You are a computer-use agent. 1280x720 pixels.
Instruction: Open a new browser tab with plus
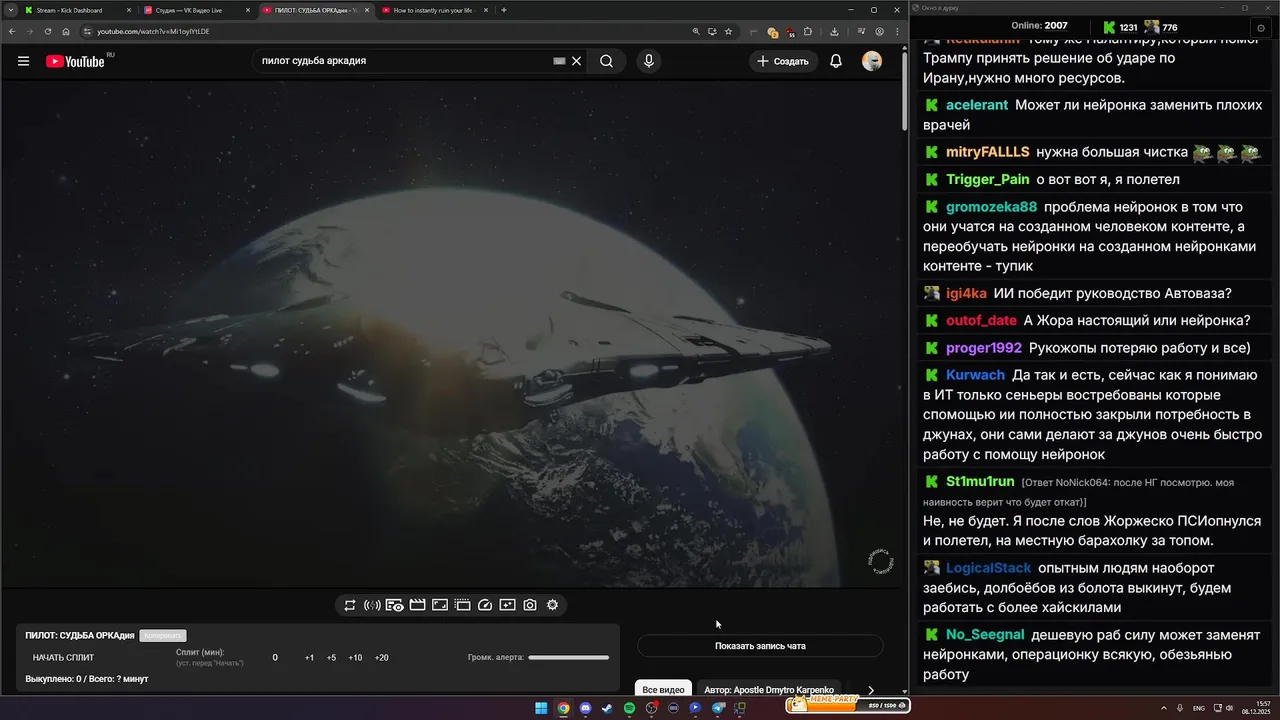504,10
